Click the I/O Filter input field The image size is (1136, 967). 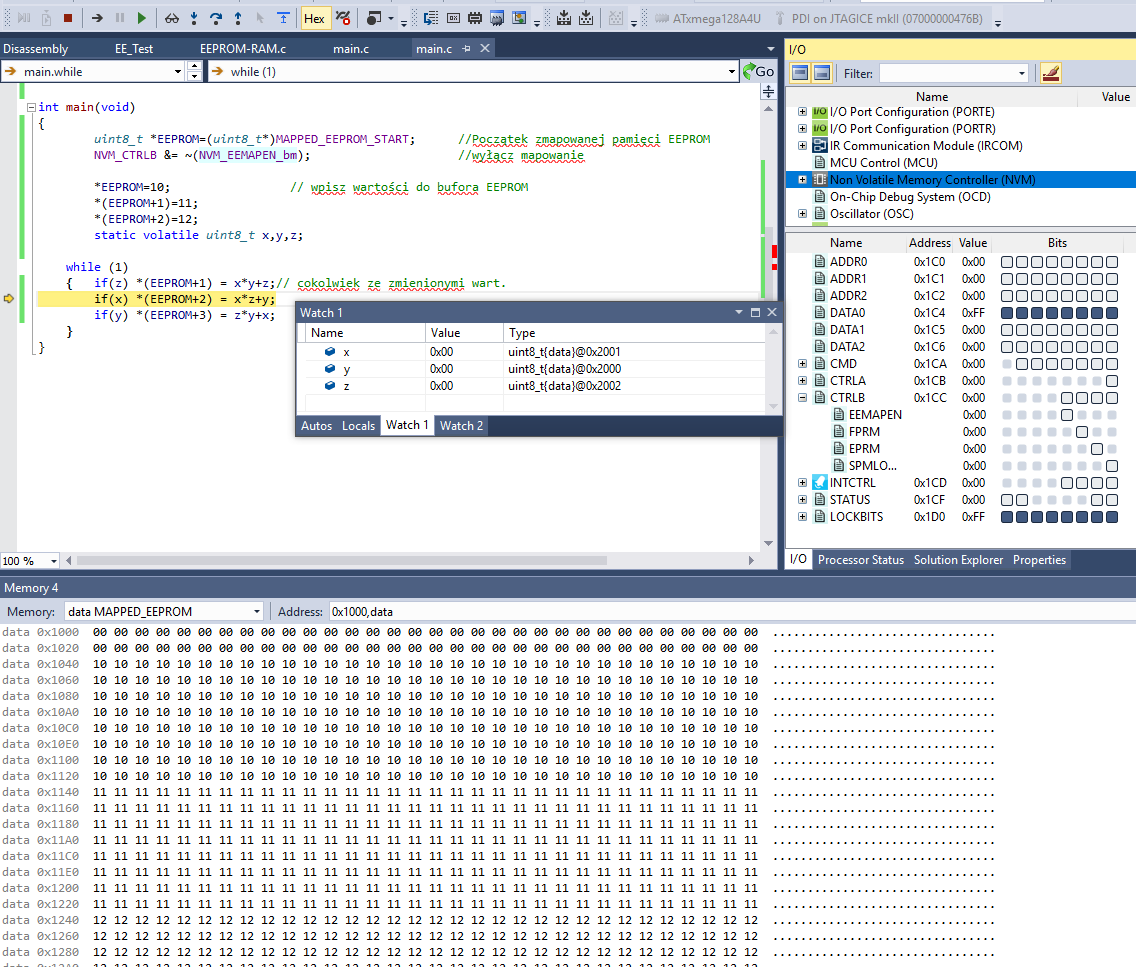point(946,73)
